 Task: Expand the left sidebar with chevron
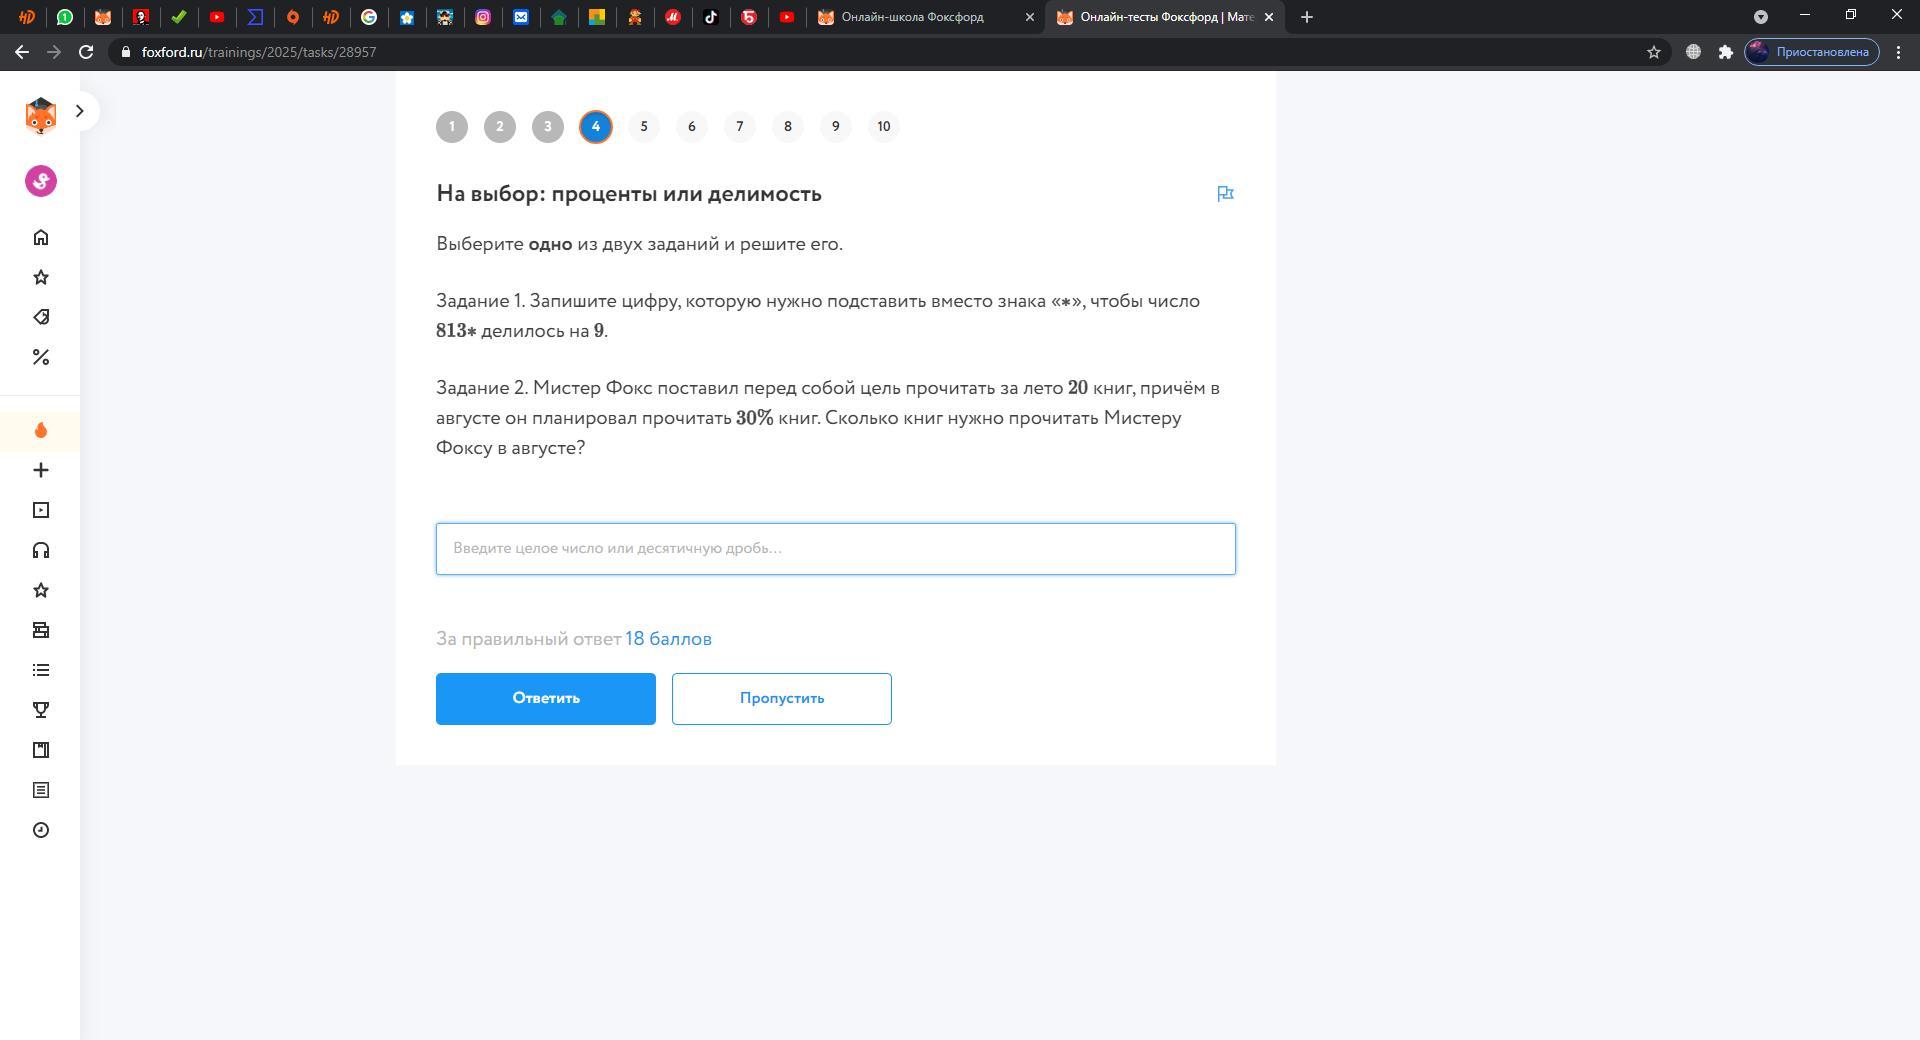tap(80, 111)
